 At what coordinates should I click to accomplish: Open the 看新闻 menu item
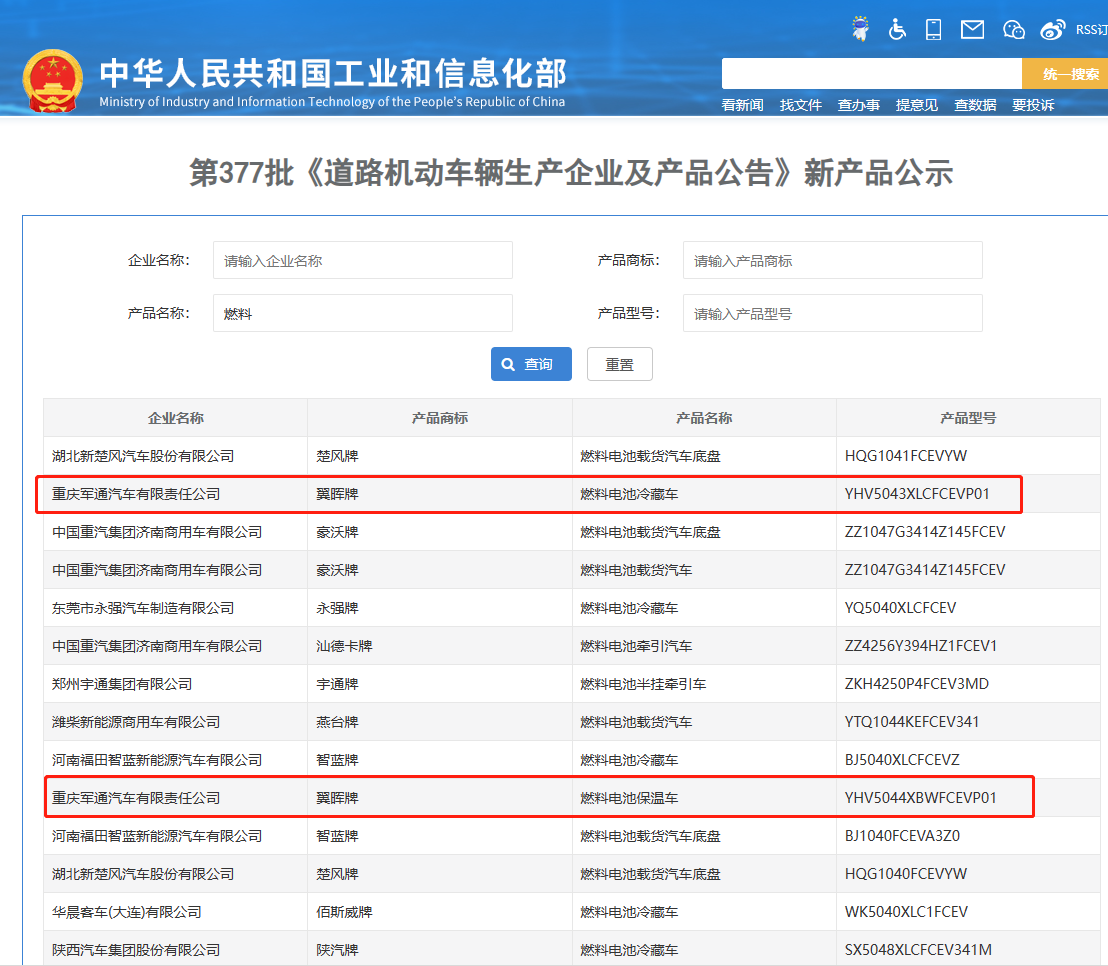coord(743,105)
